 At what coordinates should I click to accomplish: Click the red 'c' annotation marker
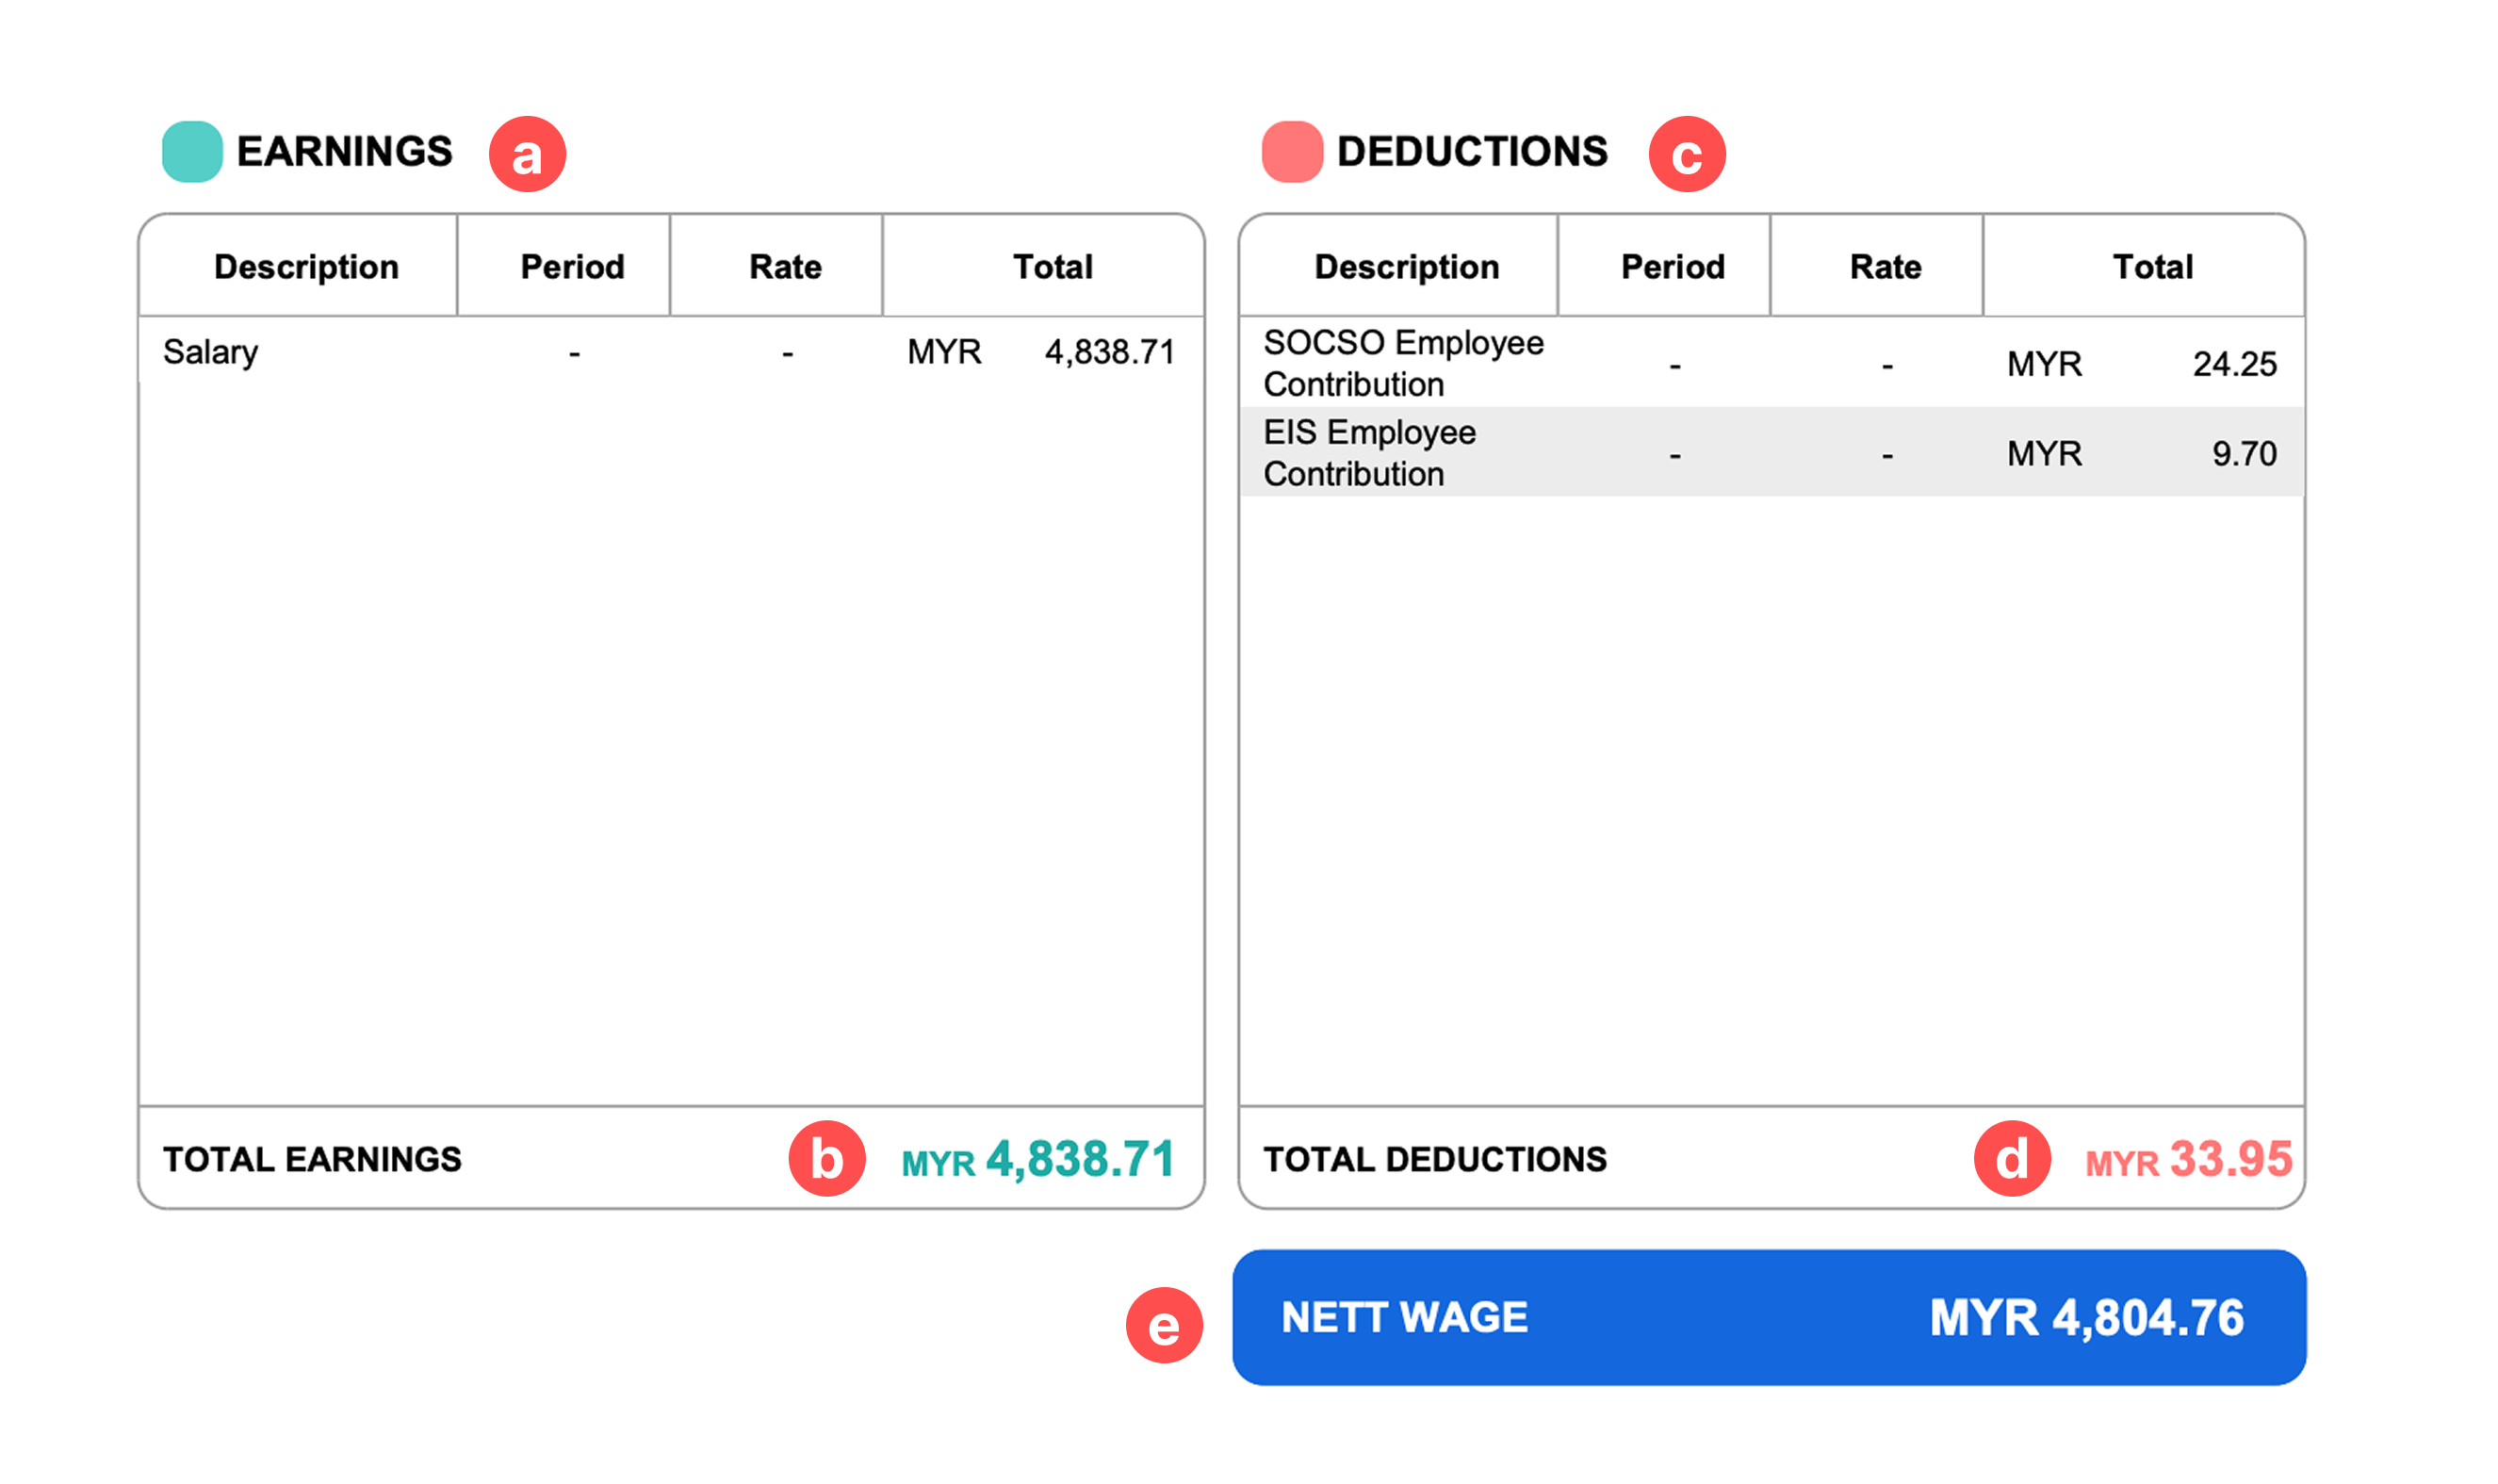pos(1686,154)
